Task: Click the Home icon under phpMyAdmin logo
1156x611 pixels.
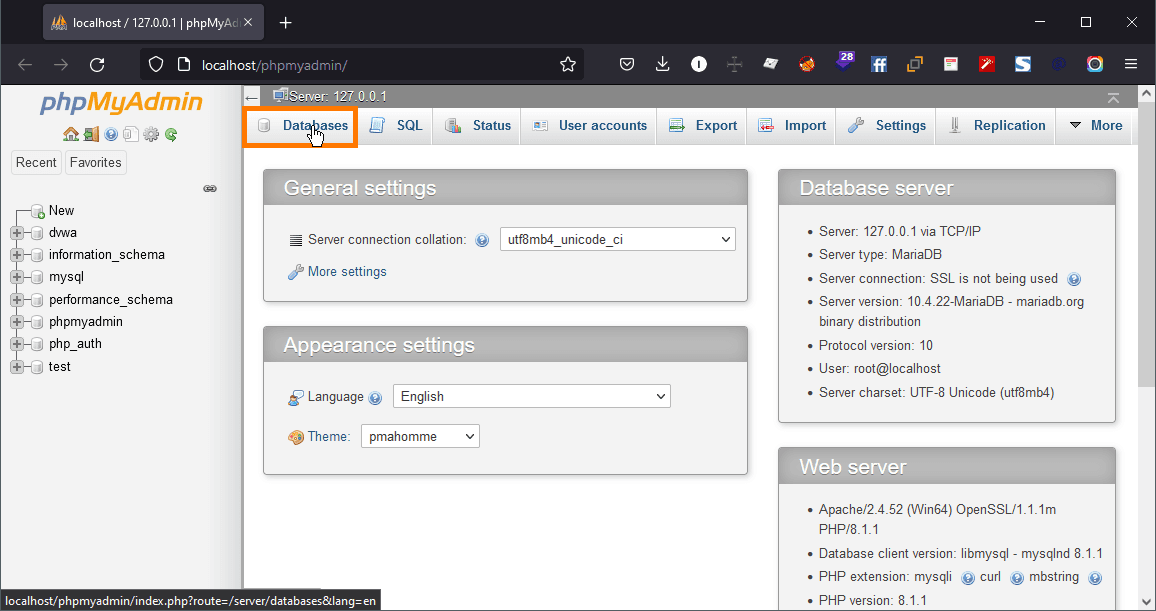Action: (x=71, y=134)
